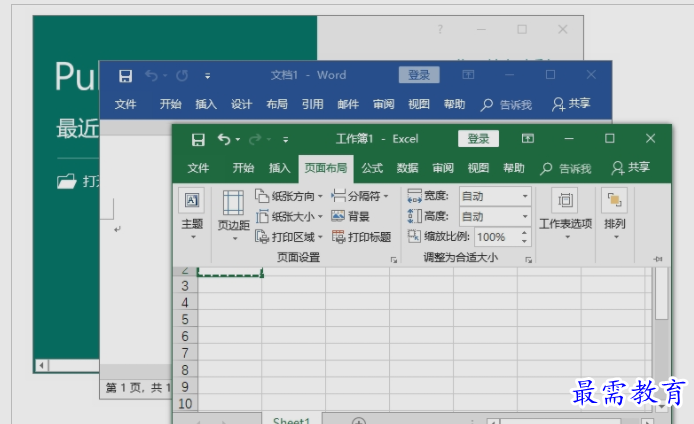This screenshot has height=424, width=694.
Task: Open the 主题 themes gallery
Action: point(191,213)
